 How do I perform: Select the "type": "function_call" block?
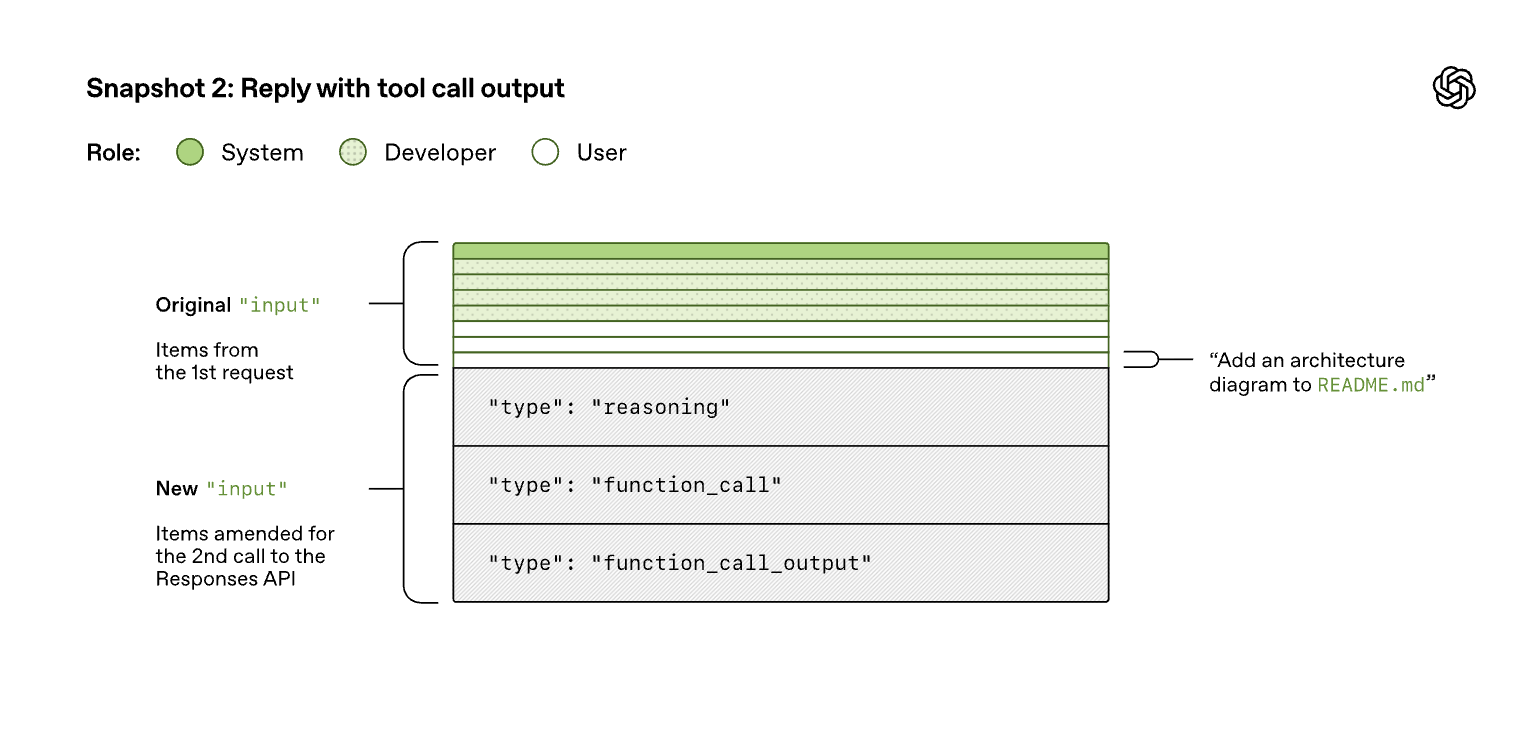[x=780, y=485]
